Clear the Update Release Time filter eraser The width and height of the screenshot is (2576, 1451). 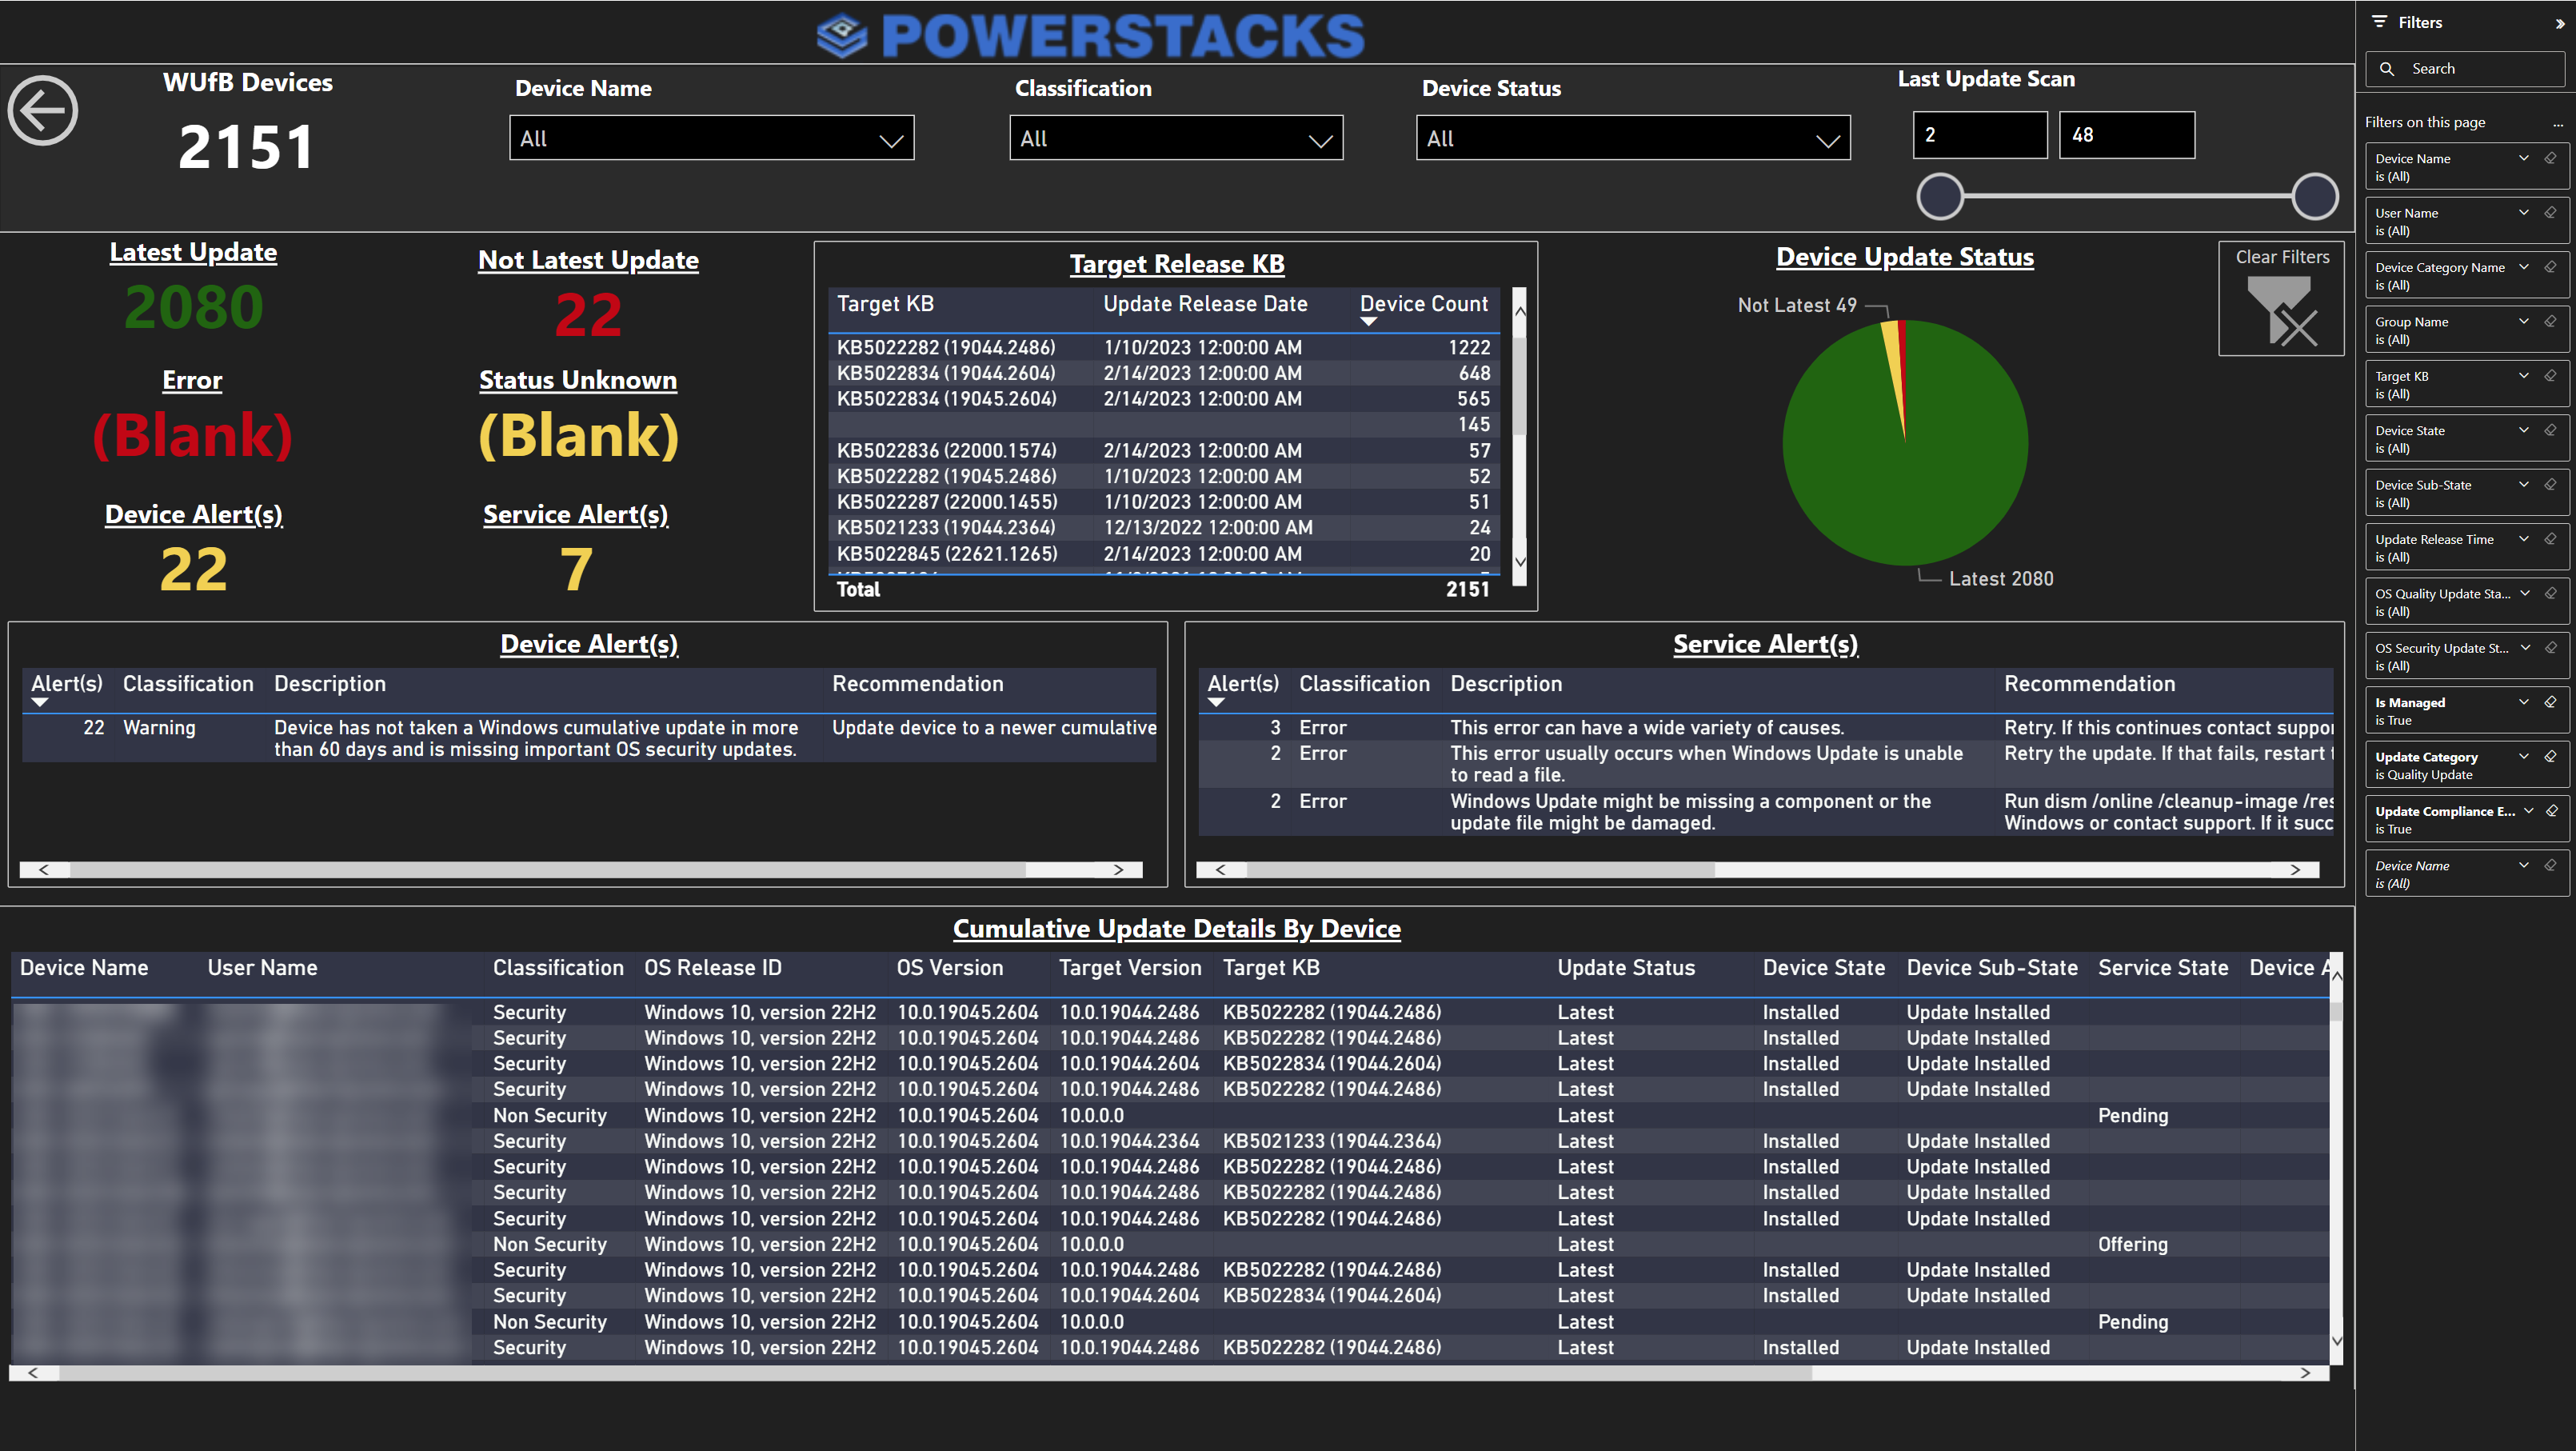pyautogui.click(x=2551, y=539)
